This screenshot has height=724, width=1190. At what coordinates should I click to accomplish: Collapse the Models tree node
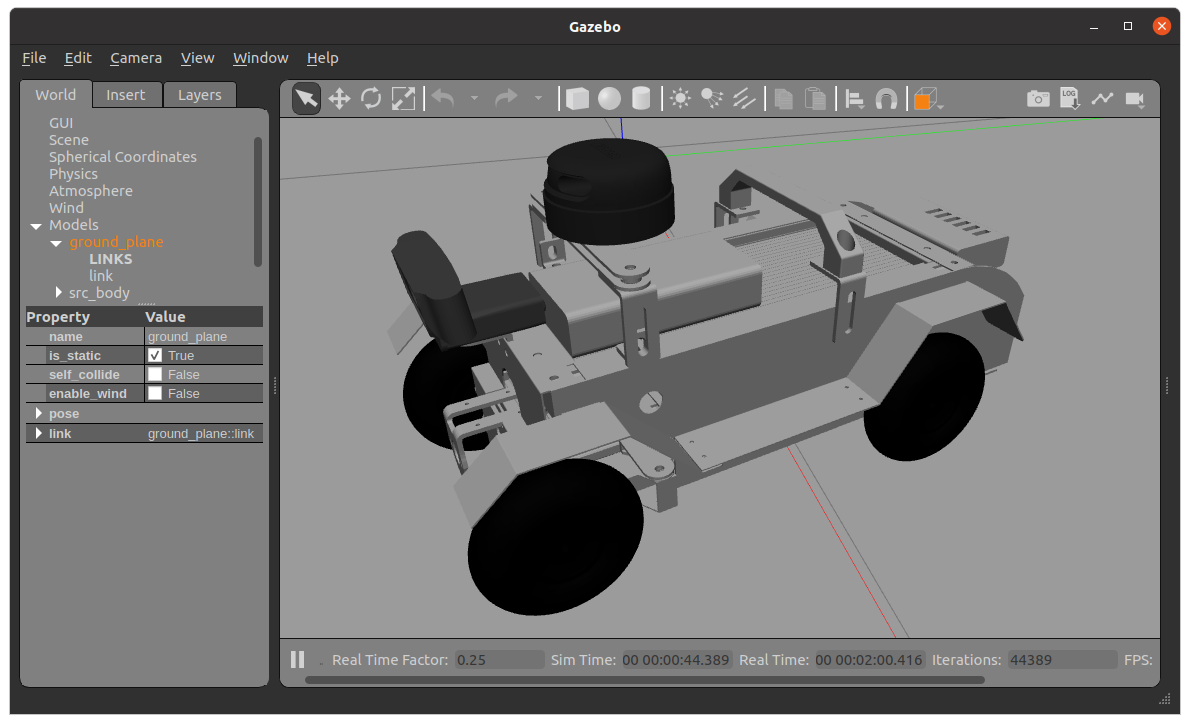pyautogui.click(x=36, y=226)
